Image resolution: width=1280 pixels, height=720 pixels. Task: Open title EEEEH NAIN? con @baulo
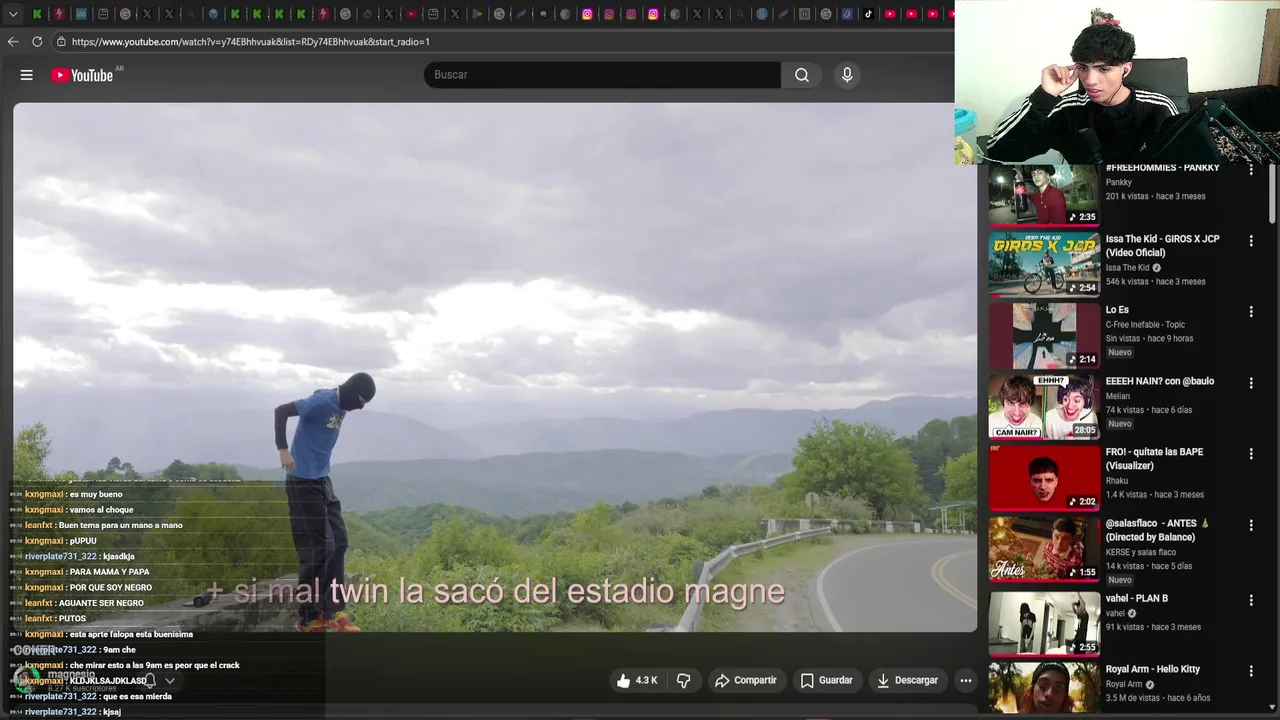point(1159,381)
